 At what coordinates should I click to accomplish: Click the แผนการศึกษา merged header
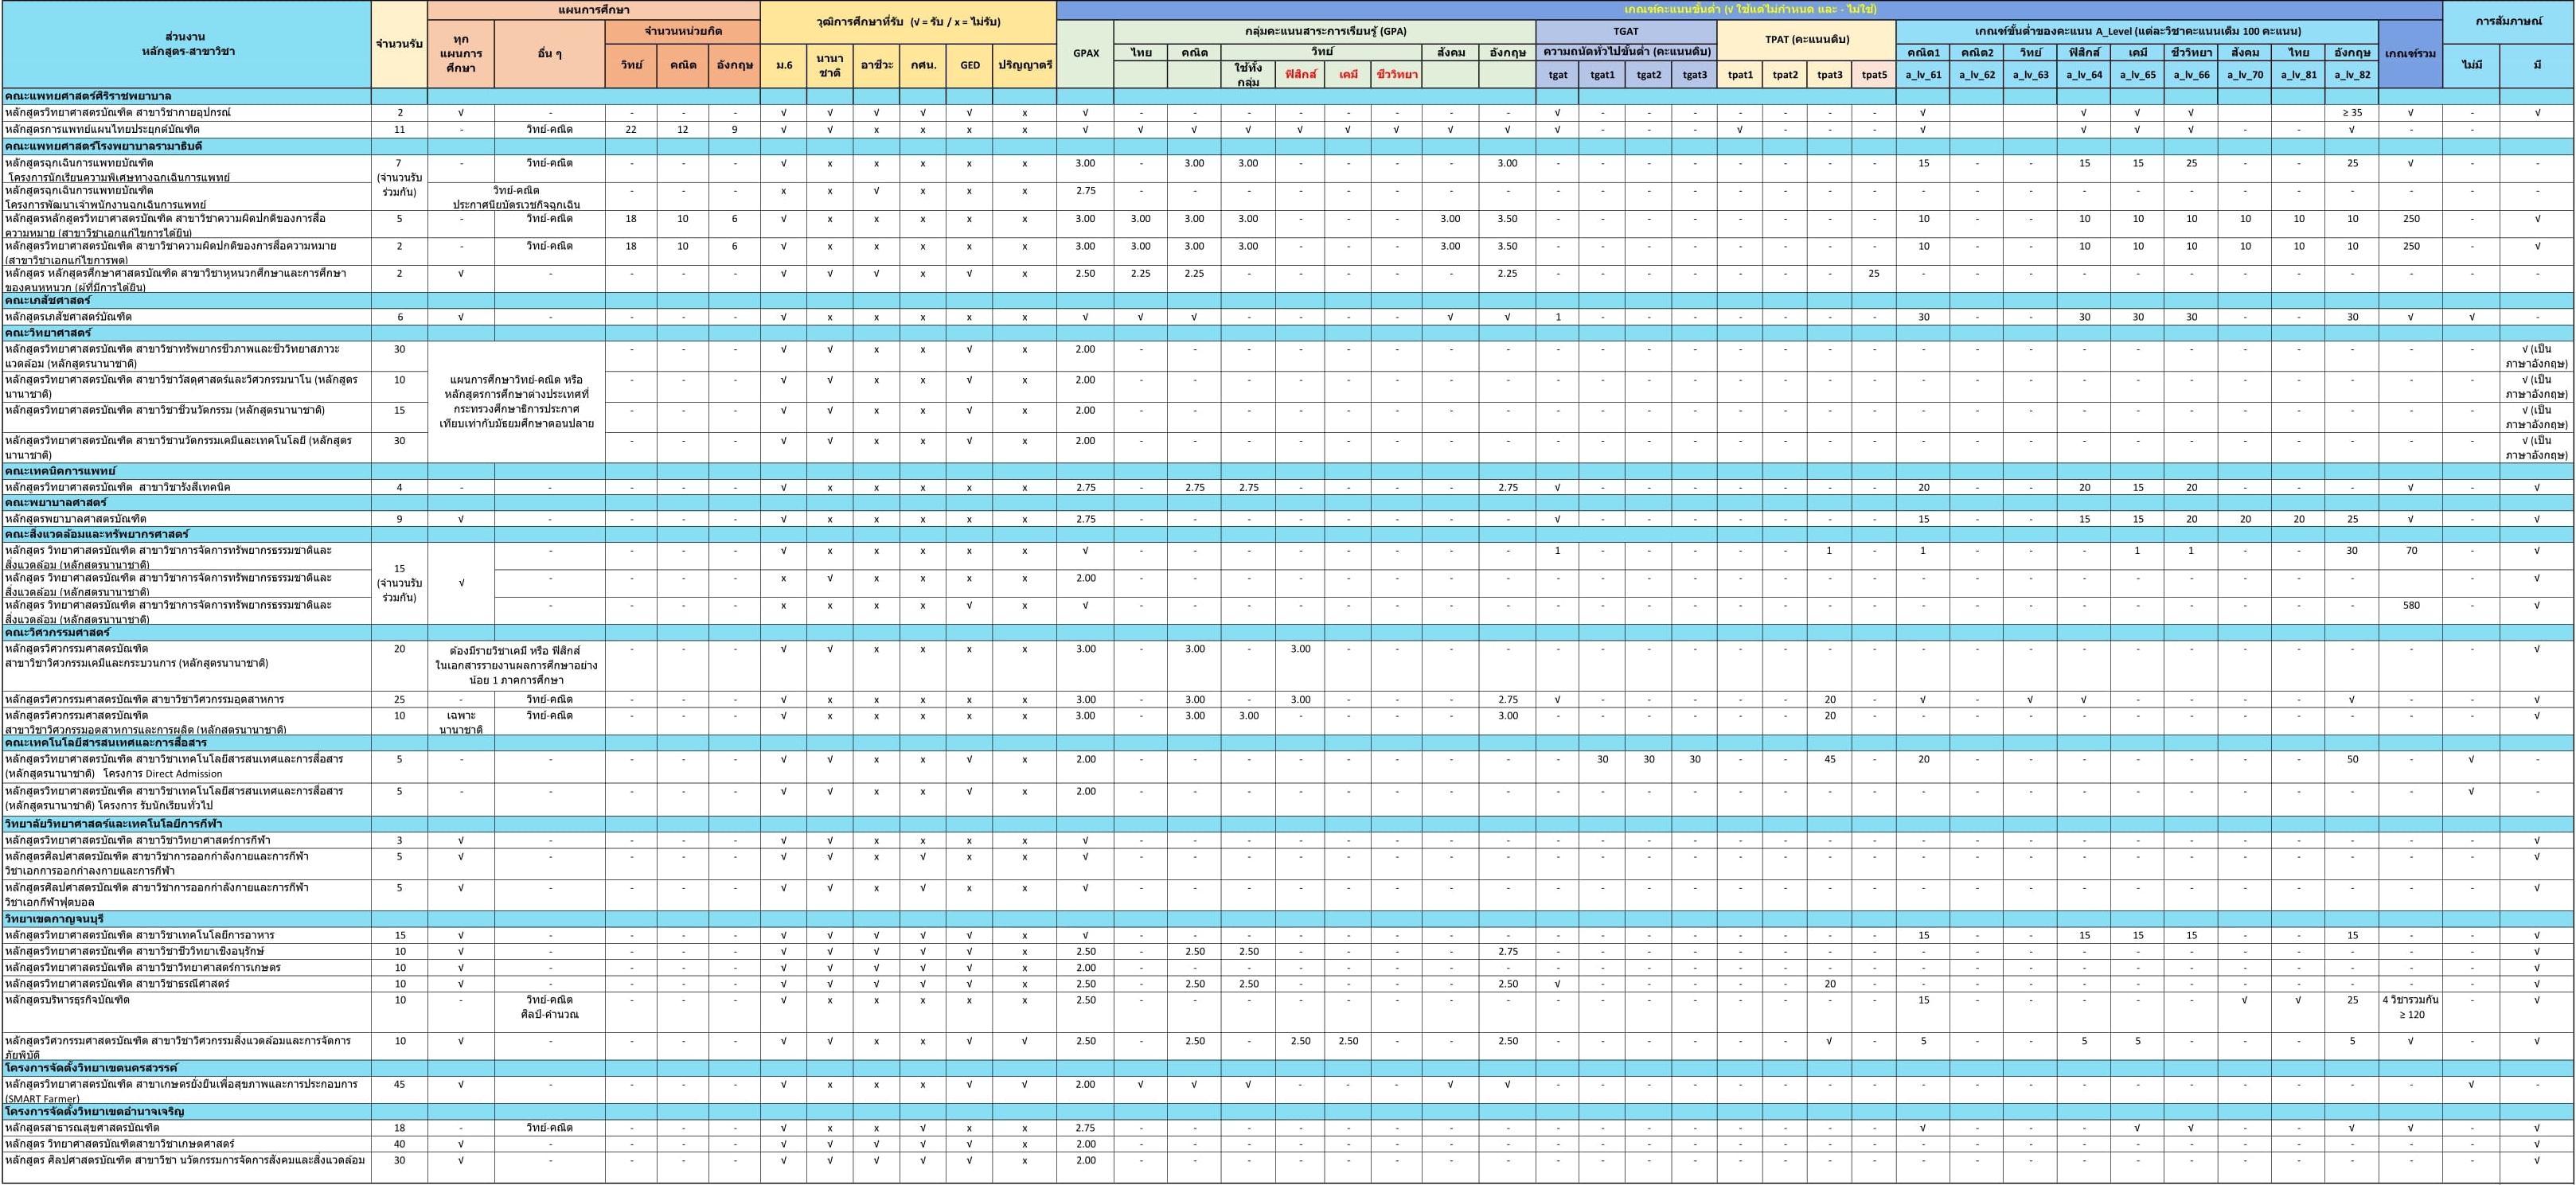593,10
